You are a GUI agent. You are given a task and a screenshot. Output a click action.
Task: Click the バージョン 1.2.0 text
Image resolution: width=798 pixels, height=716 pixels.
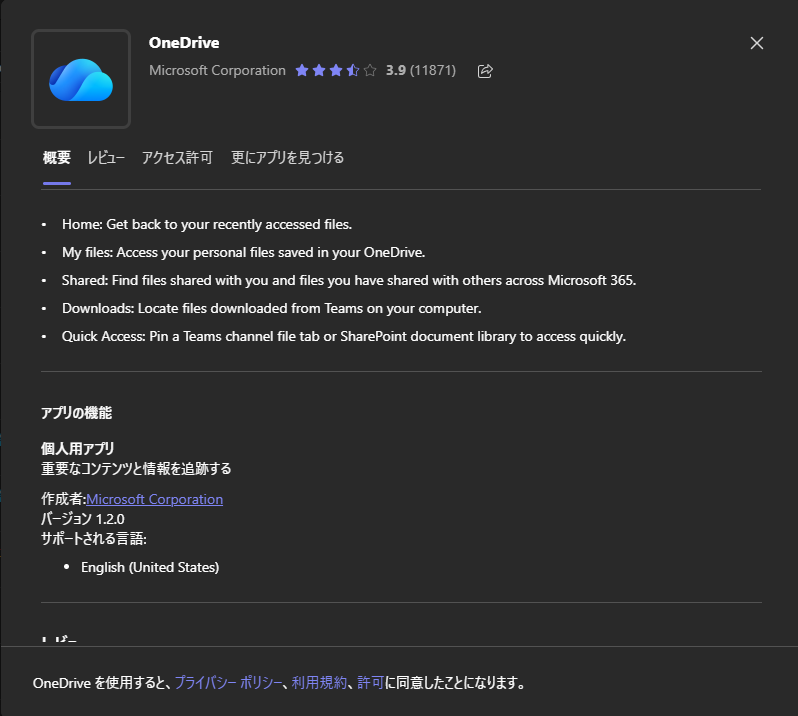(82, 519)
